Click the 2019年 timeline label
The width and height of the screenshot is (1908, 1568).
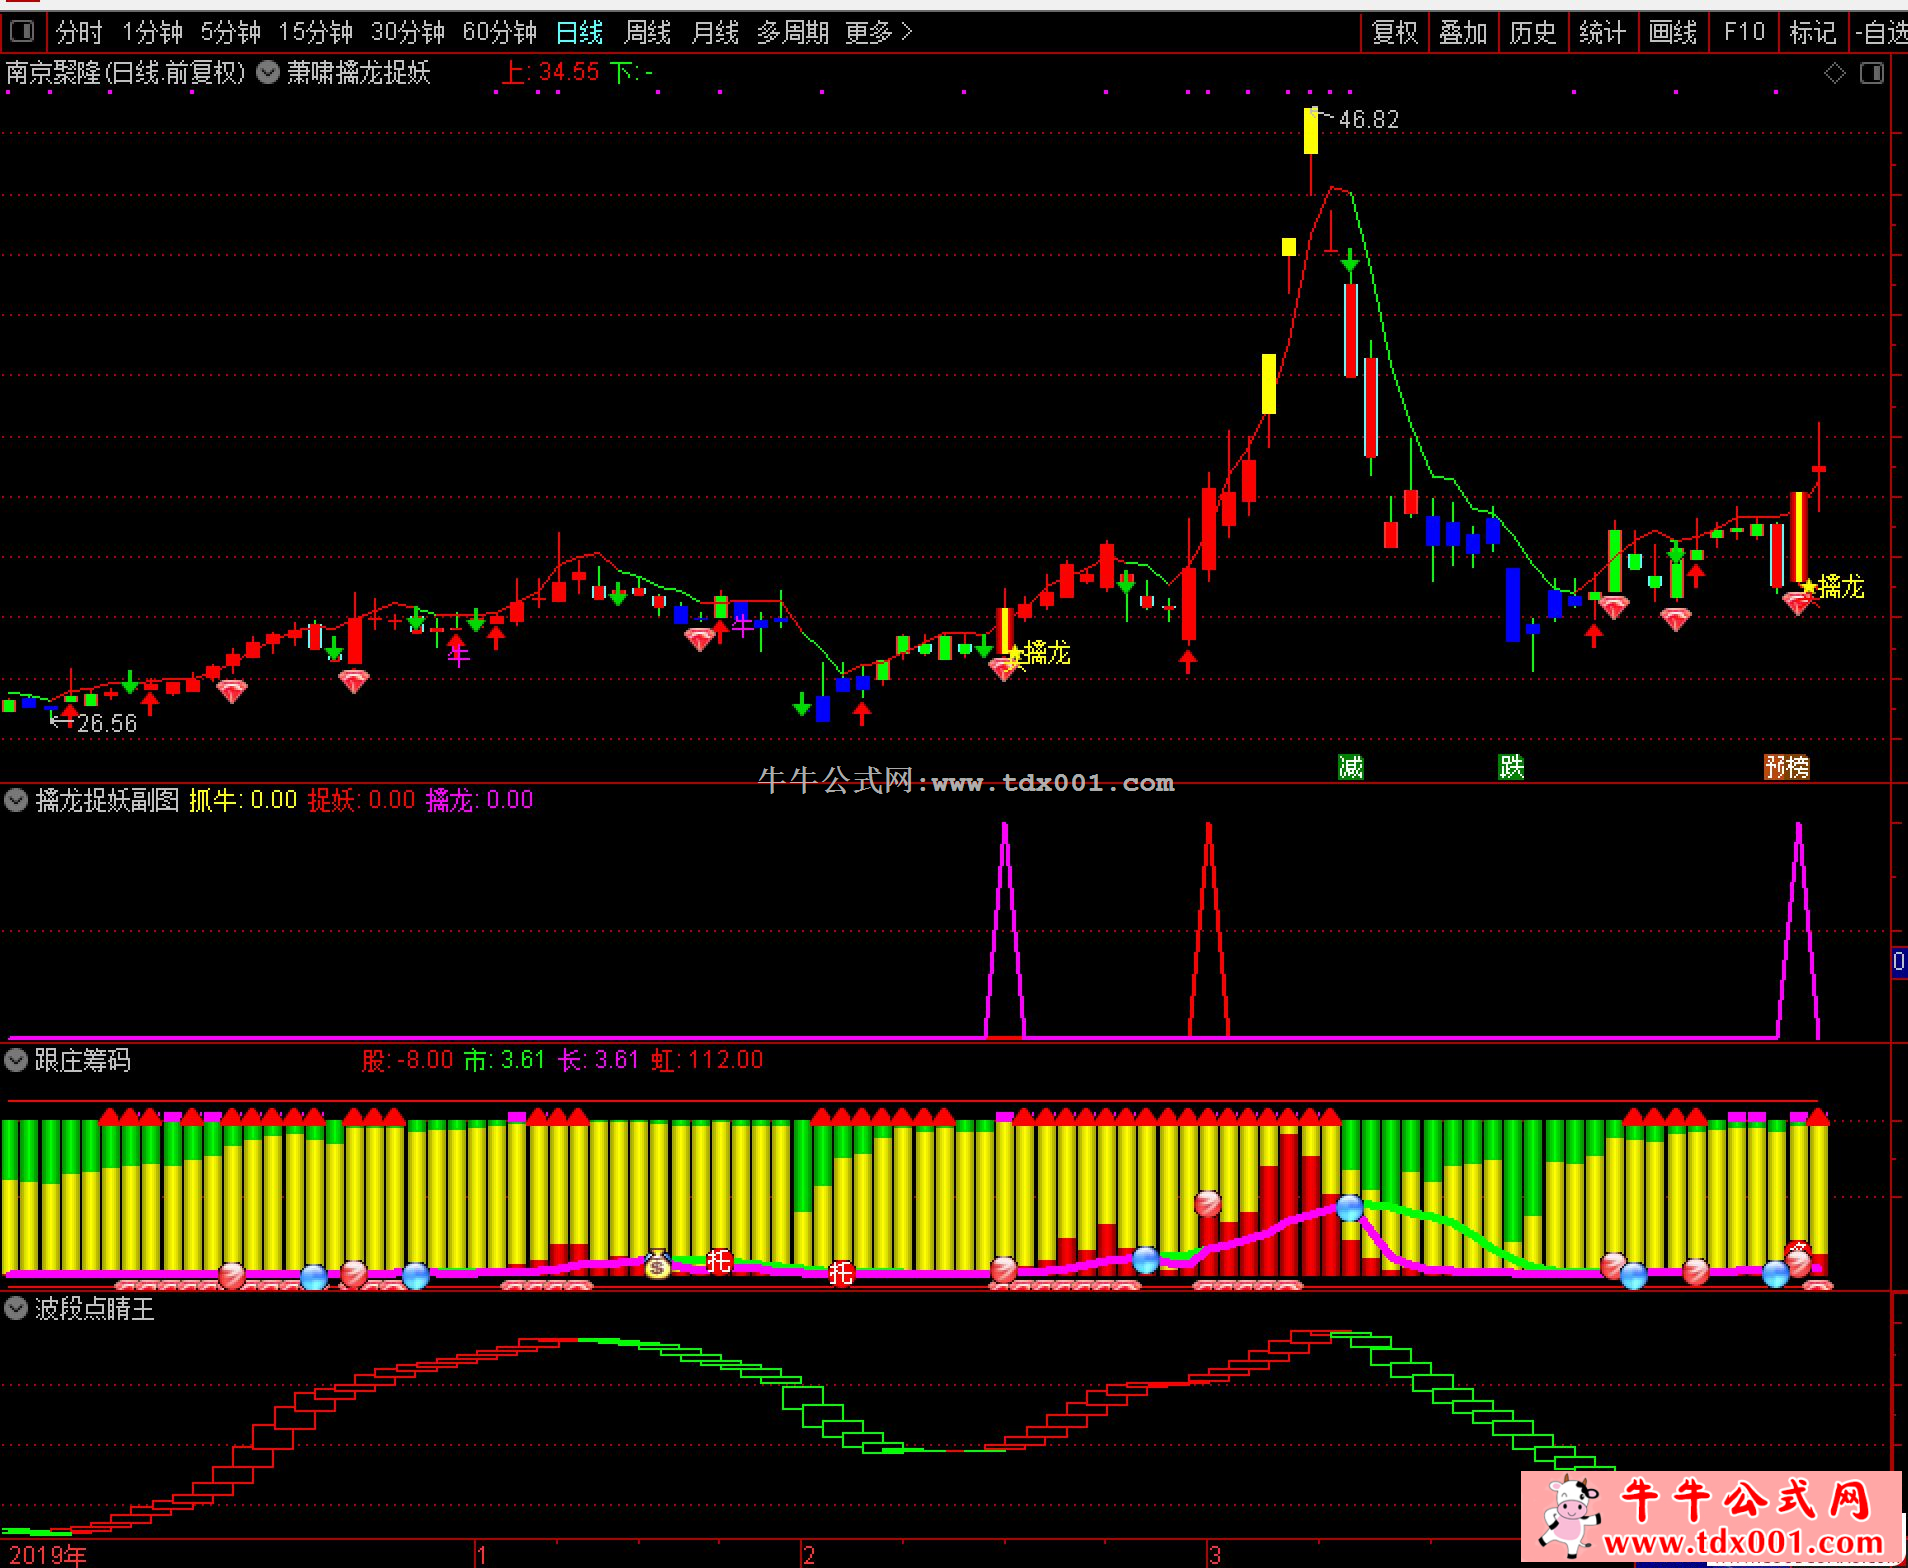tap(47, 1555)
